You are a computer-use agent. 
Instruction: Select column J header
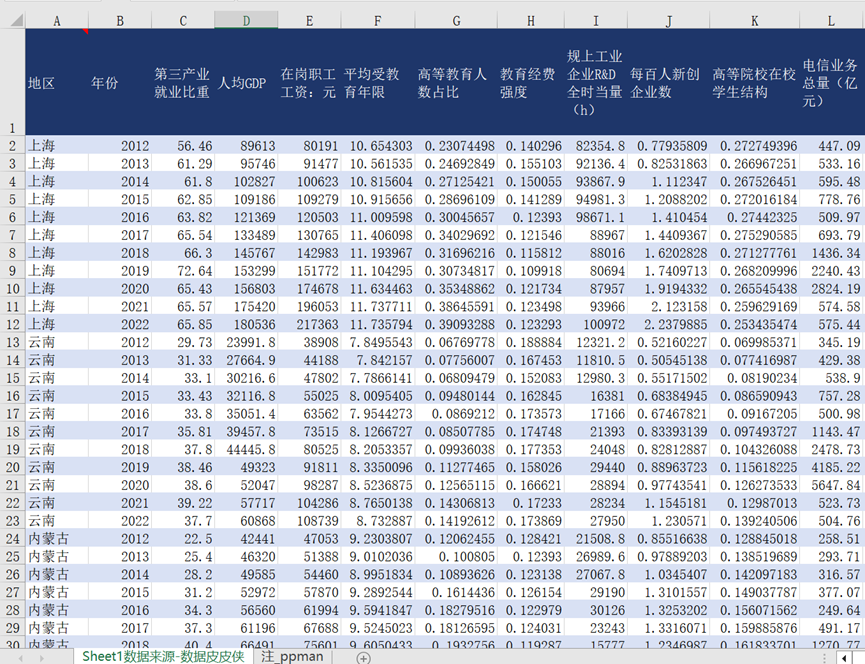pos(668,21)
